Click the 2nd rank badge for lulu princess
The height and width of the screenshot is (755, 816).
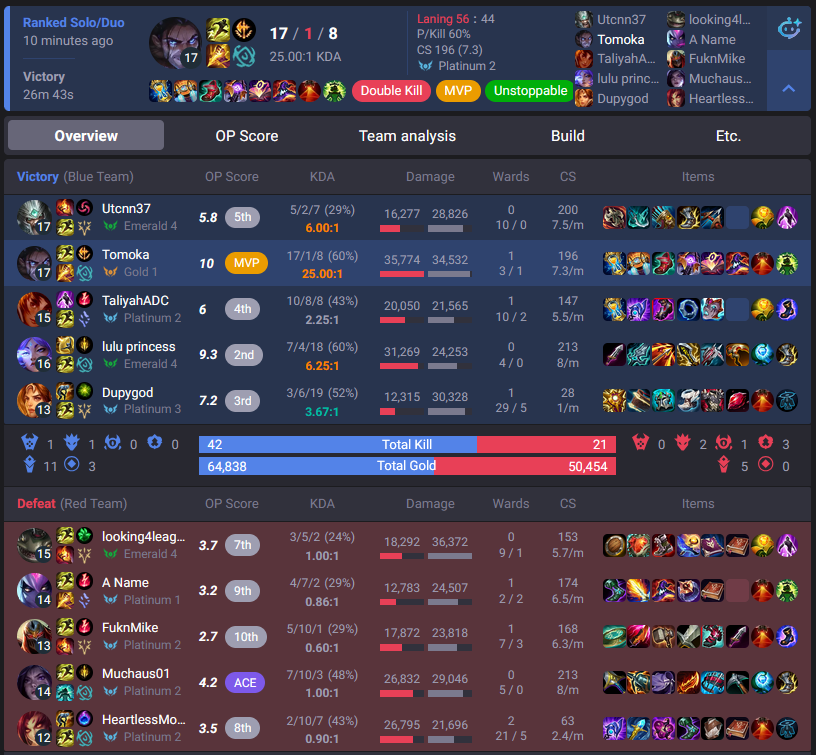[x=244, y=355]
